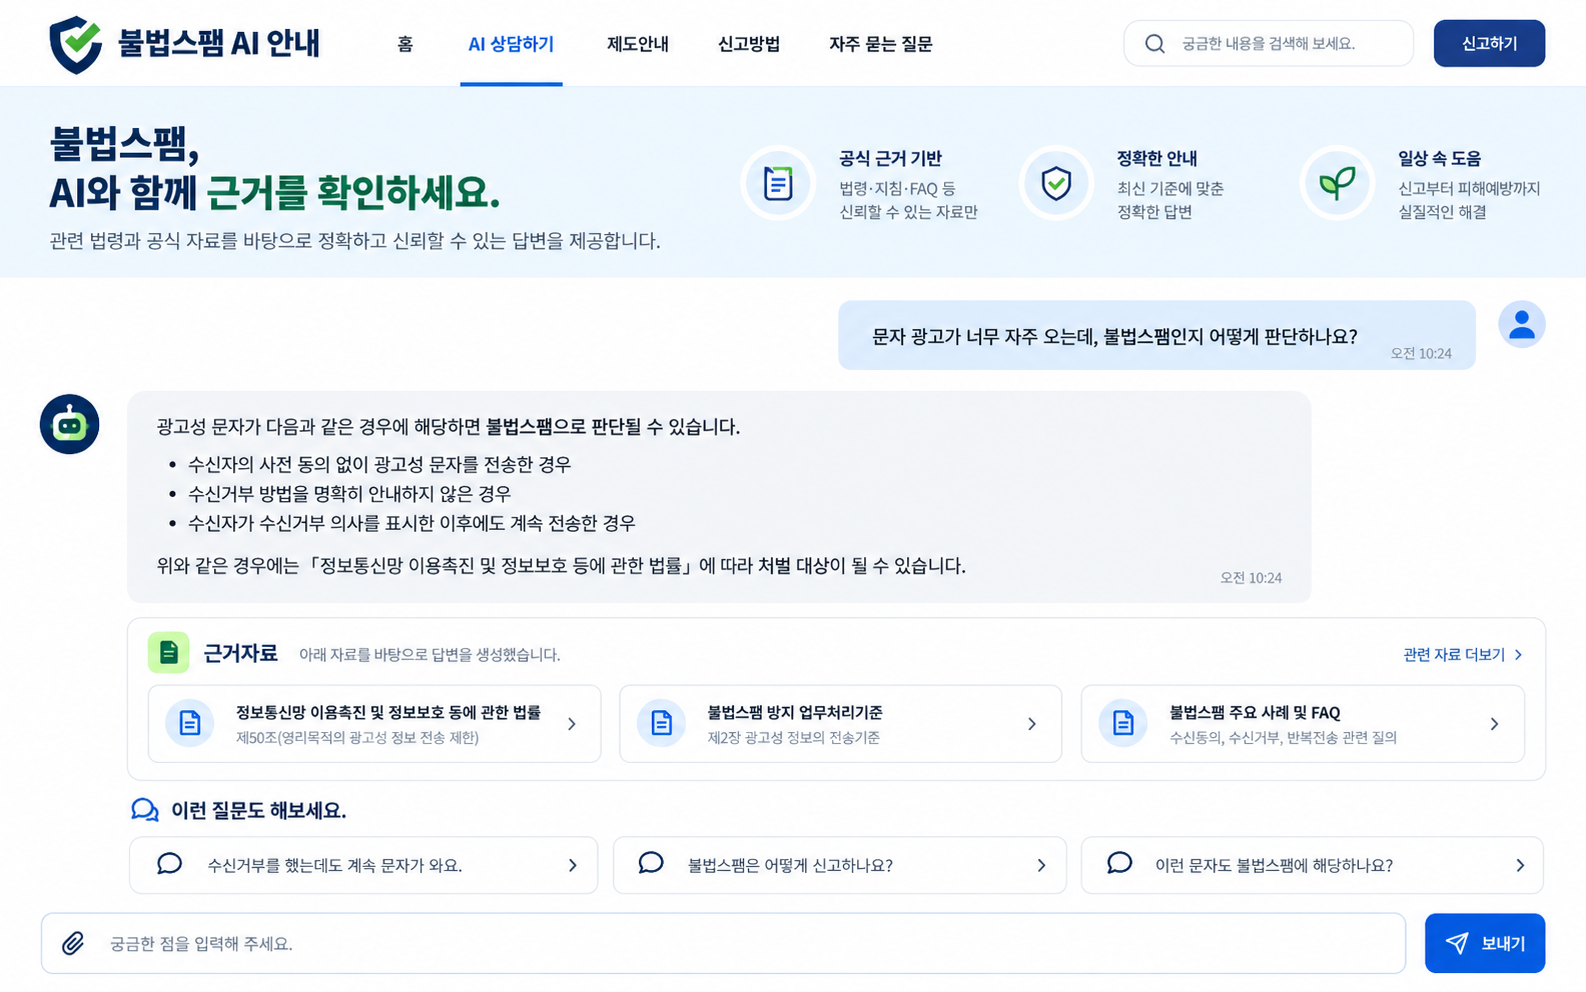Click the document icon on 업무처리기준 card
Image resolution: width=1586 pixels, height=992 pixels.
point(661,723)
